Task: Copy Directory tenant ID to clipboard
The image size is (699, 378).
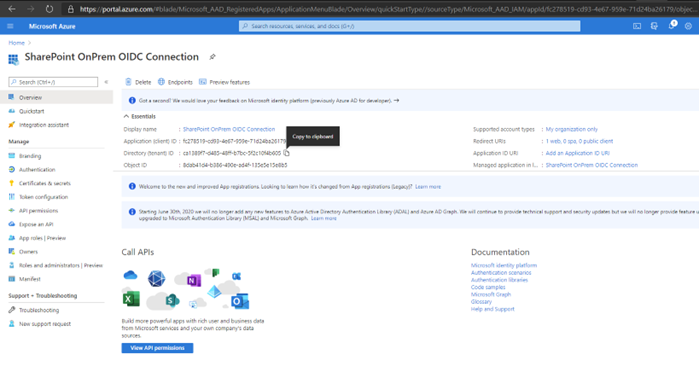Action: [x=287, y=153]
